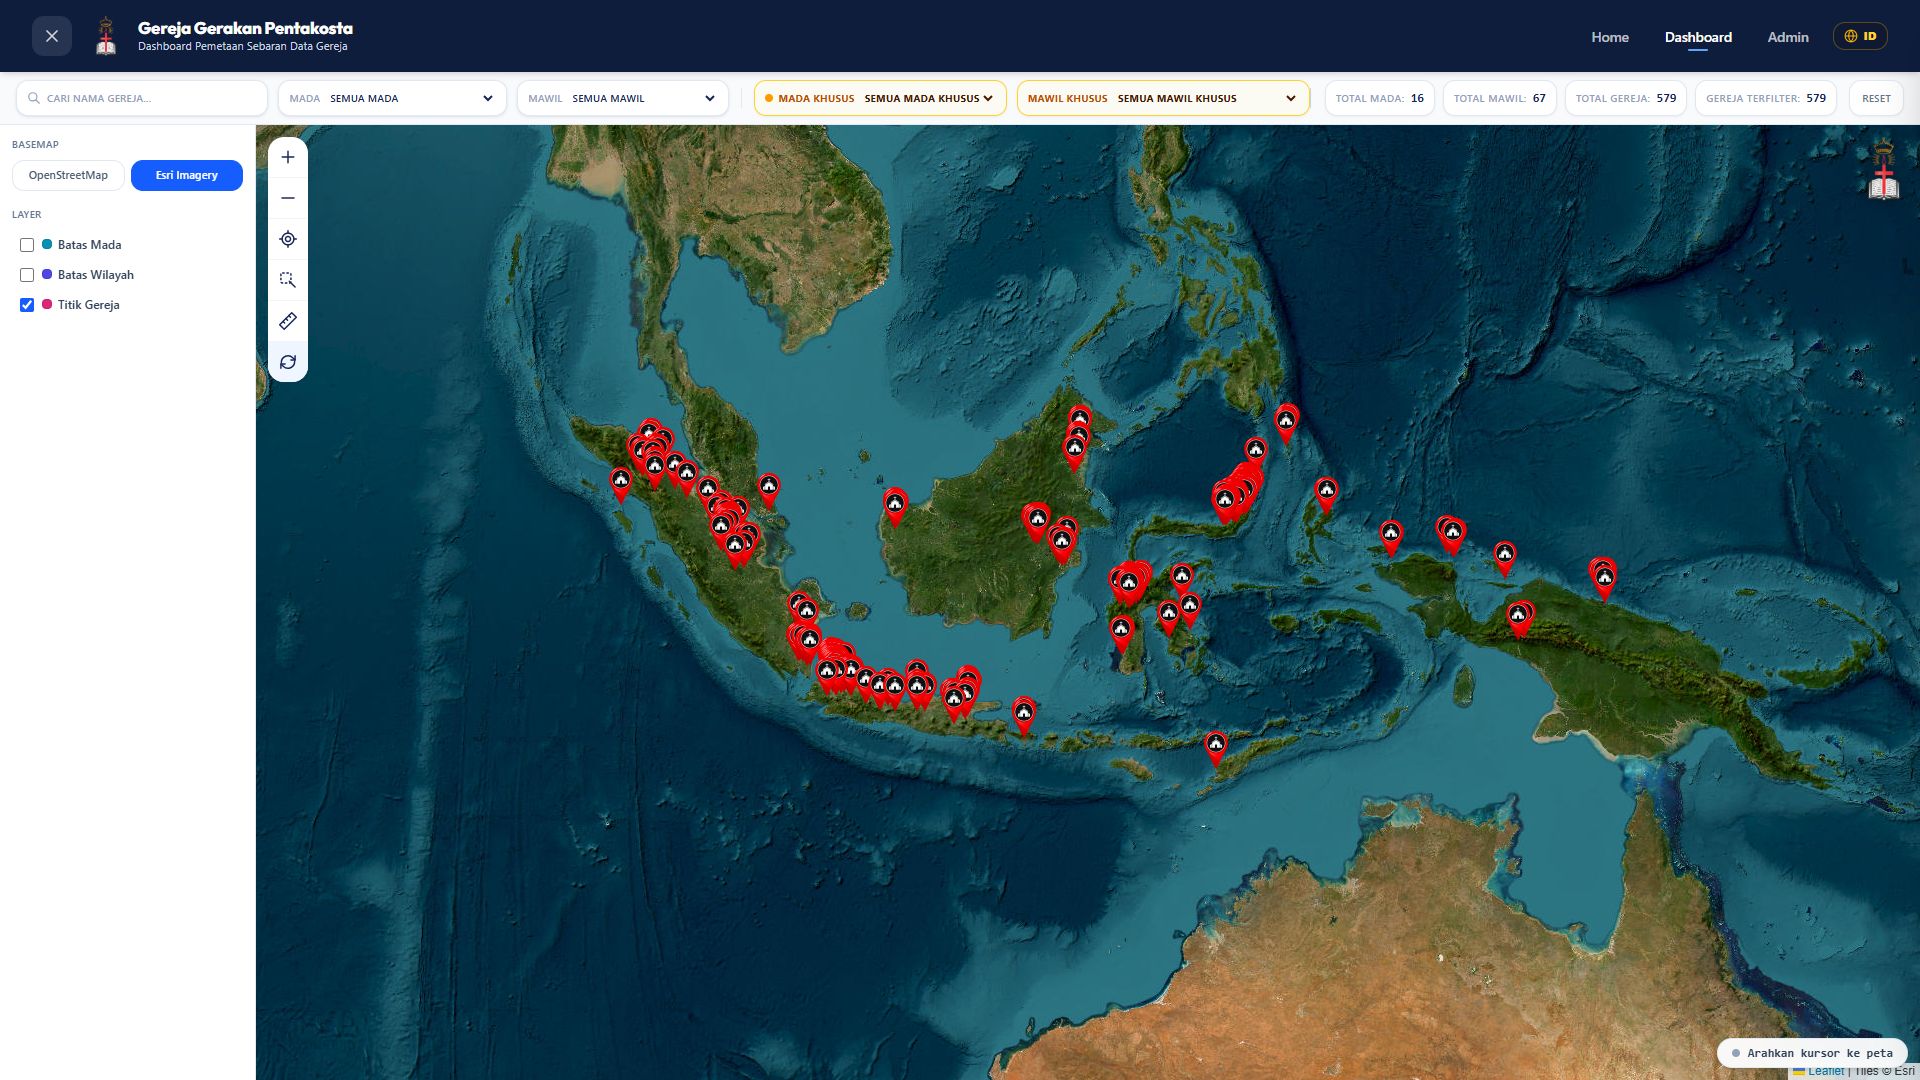Open the Mada Khusus dropdown
Screen dimensions: 1920x1080
coord(880,98)
